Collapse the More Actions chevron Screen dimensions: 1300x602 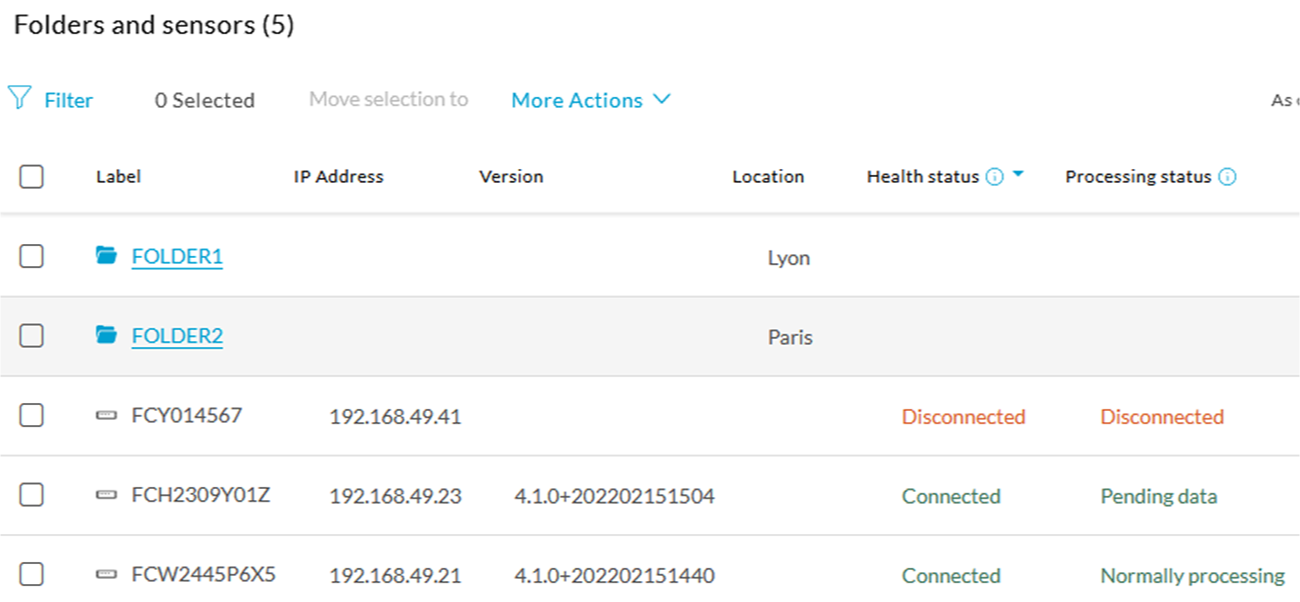661,99
